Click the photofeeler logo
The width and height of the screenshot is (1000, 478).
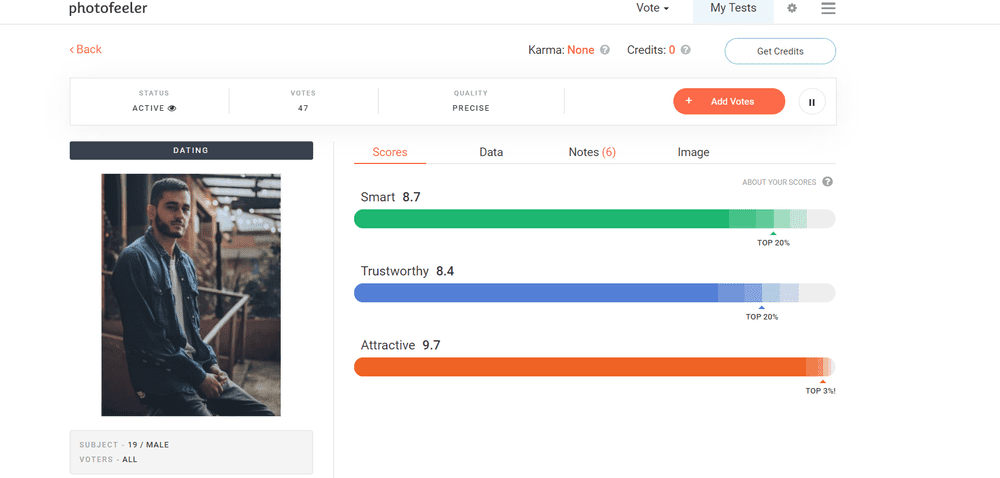[108, 8]
